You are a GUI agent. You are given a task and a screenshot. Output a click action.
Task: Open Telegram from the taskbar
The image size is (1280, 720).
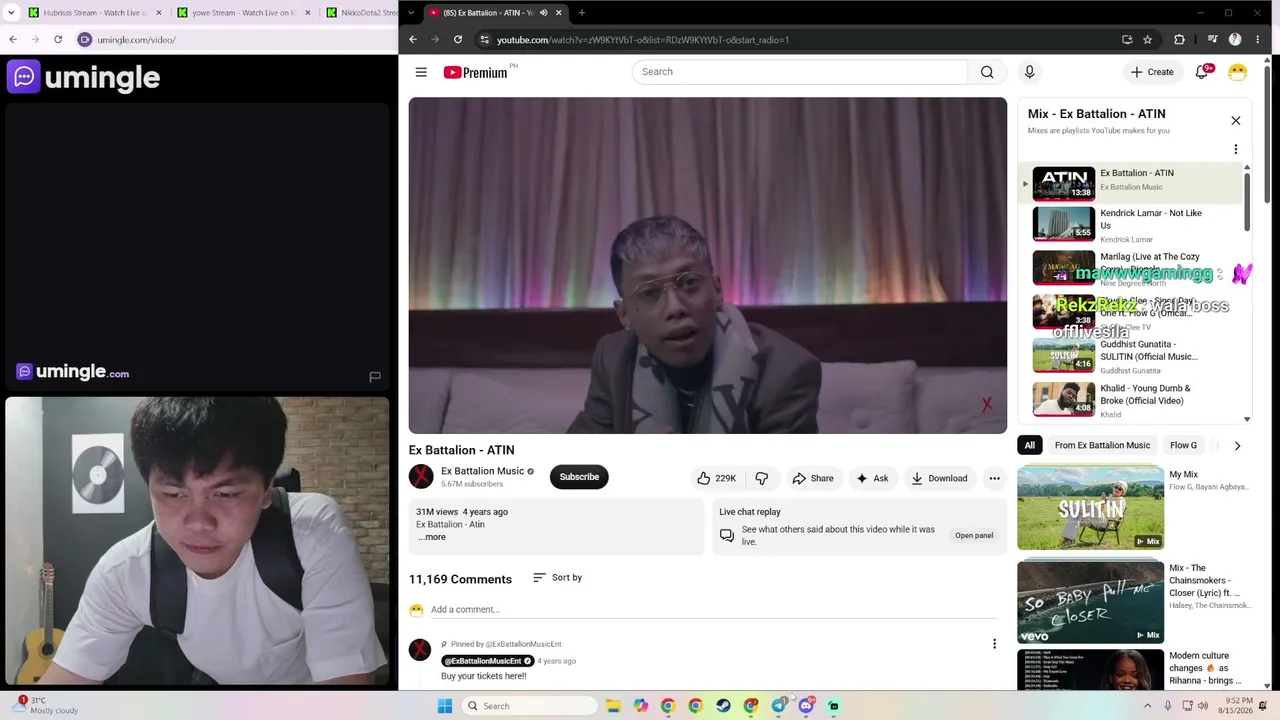pos(779,706)
